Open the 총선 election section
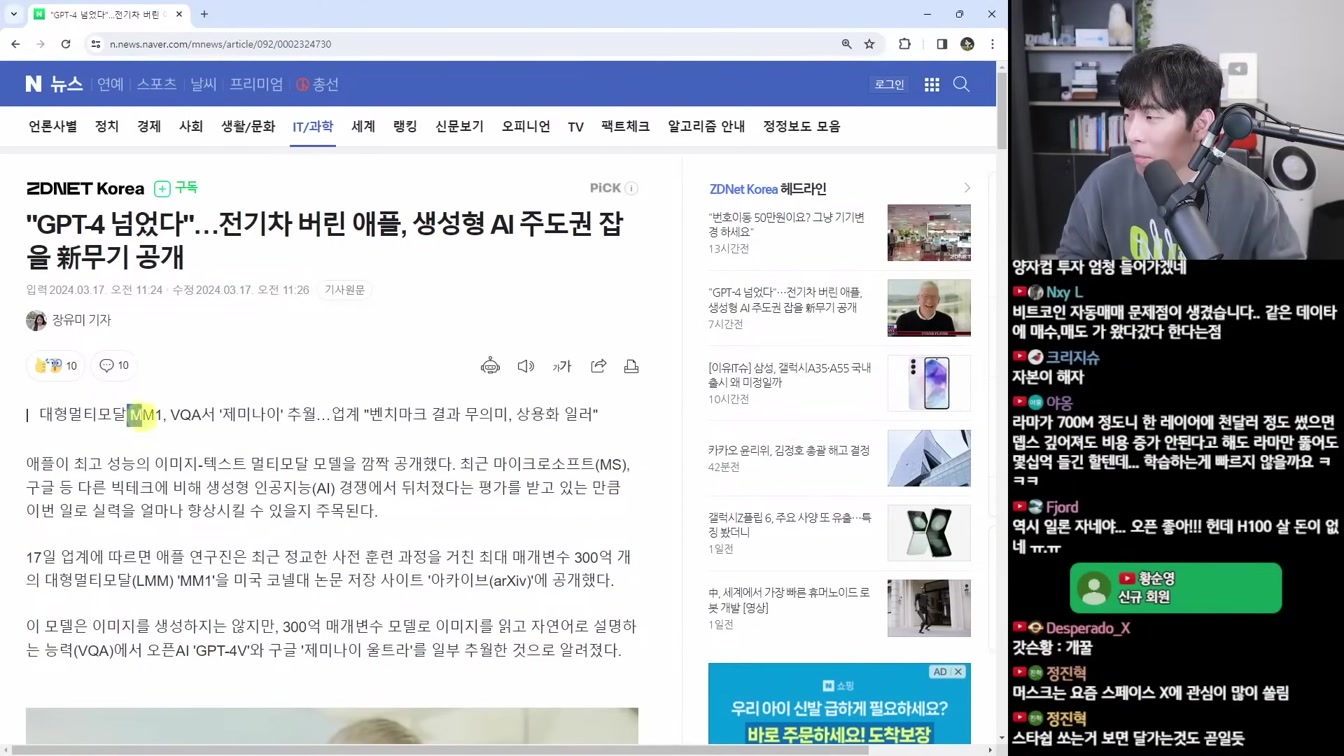Viewport: 1344px width, 756px height. tap(318, 85)
